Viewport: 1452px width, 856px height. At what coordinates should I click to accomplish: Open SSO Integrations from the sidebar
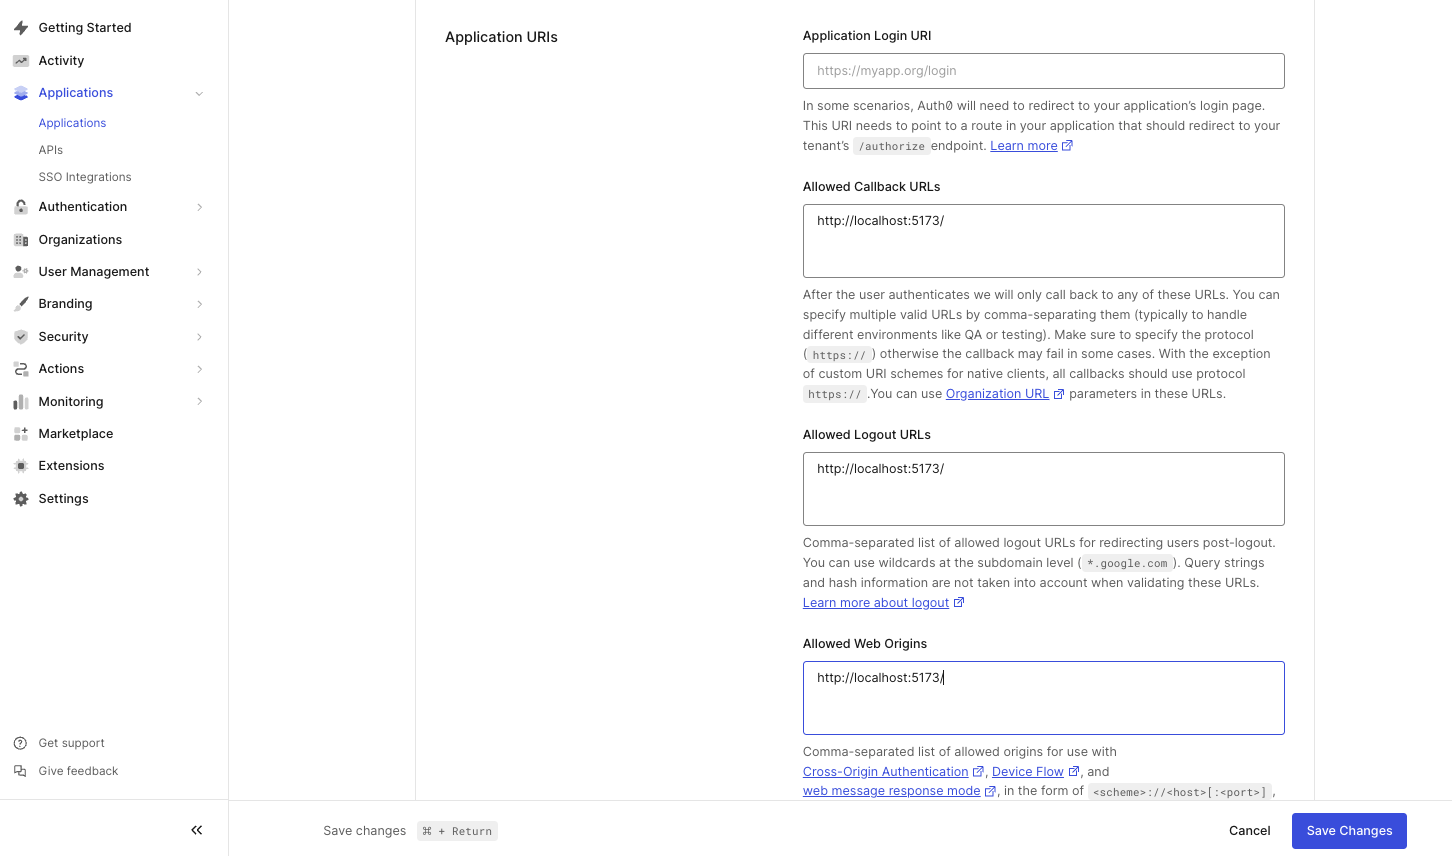tap(84, 176)
